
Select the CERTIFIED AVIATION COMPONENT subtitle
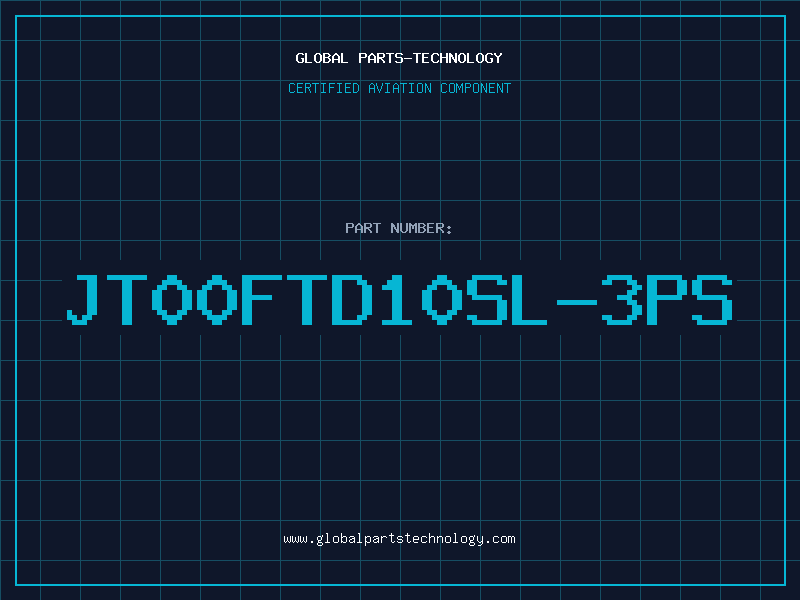[x=399, y=88]
